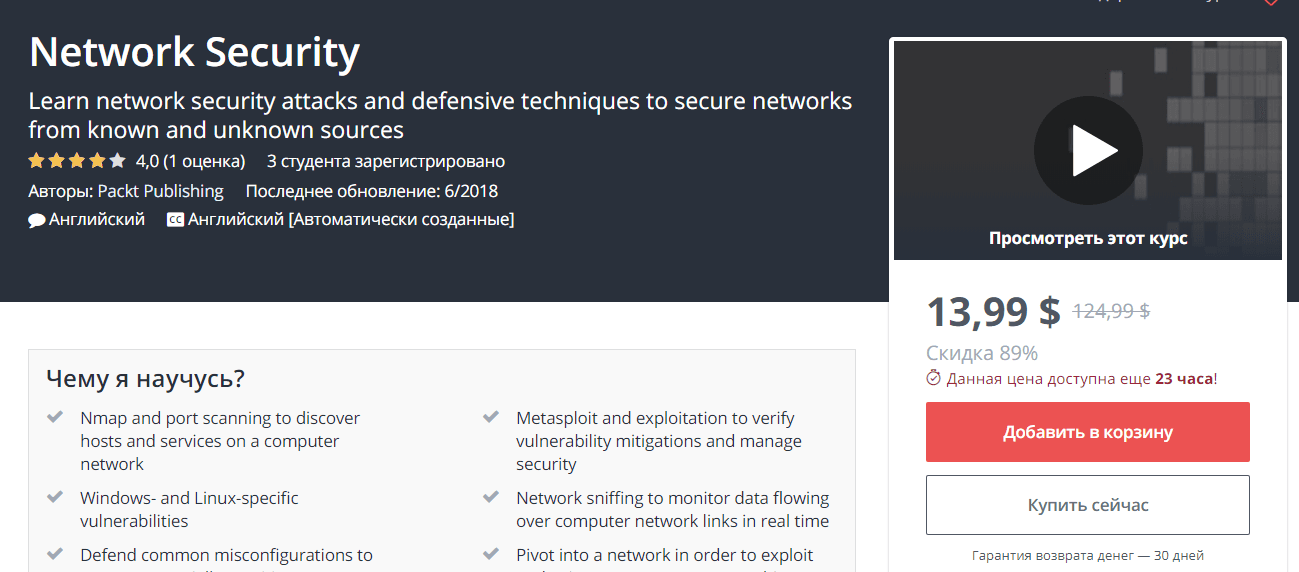Click the 3 студента зарегистрировано text
This screenshot has height=572, width=1299.
(x=386, y=161)
